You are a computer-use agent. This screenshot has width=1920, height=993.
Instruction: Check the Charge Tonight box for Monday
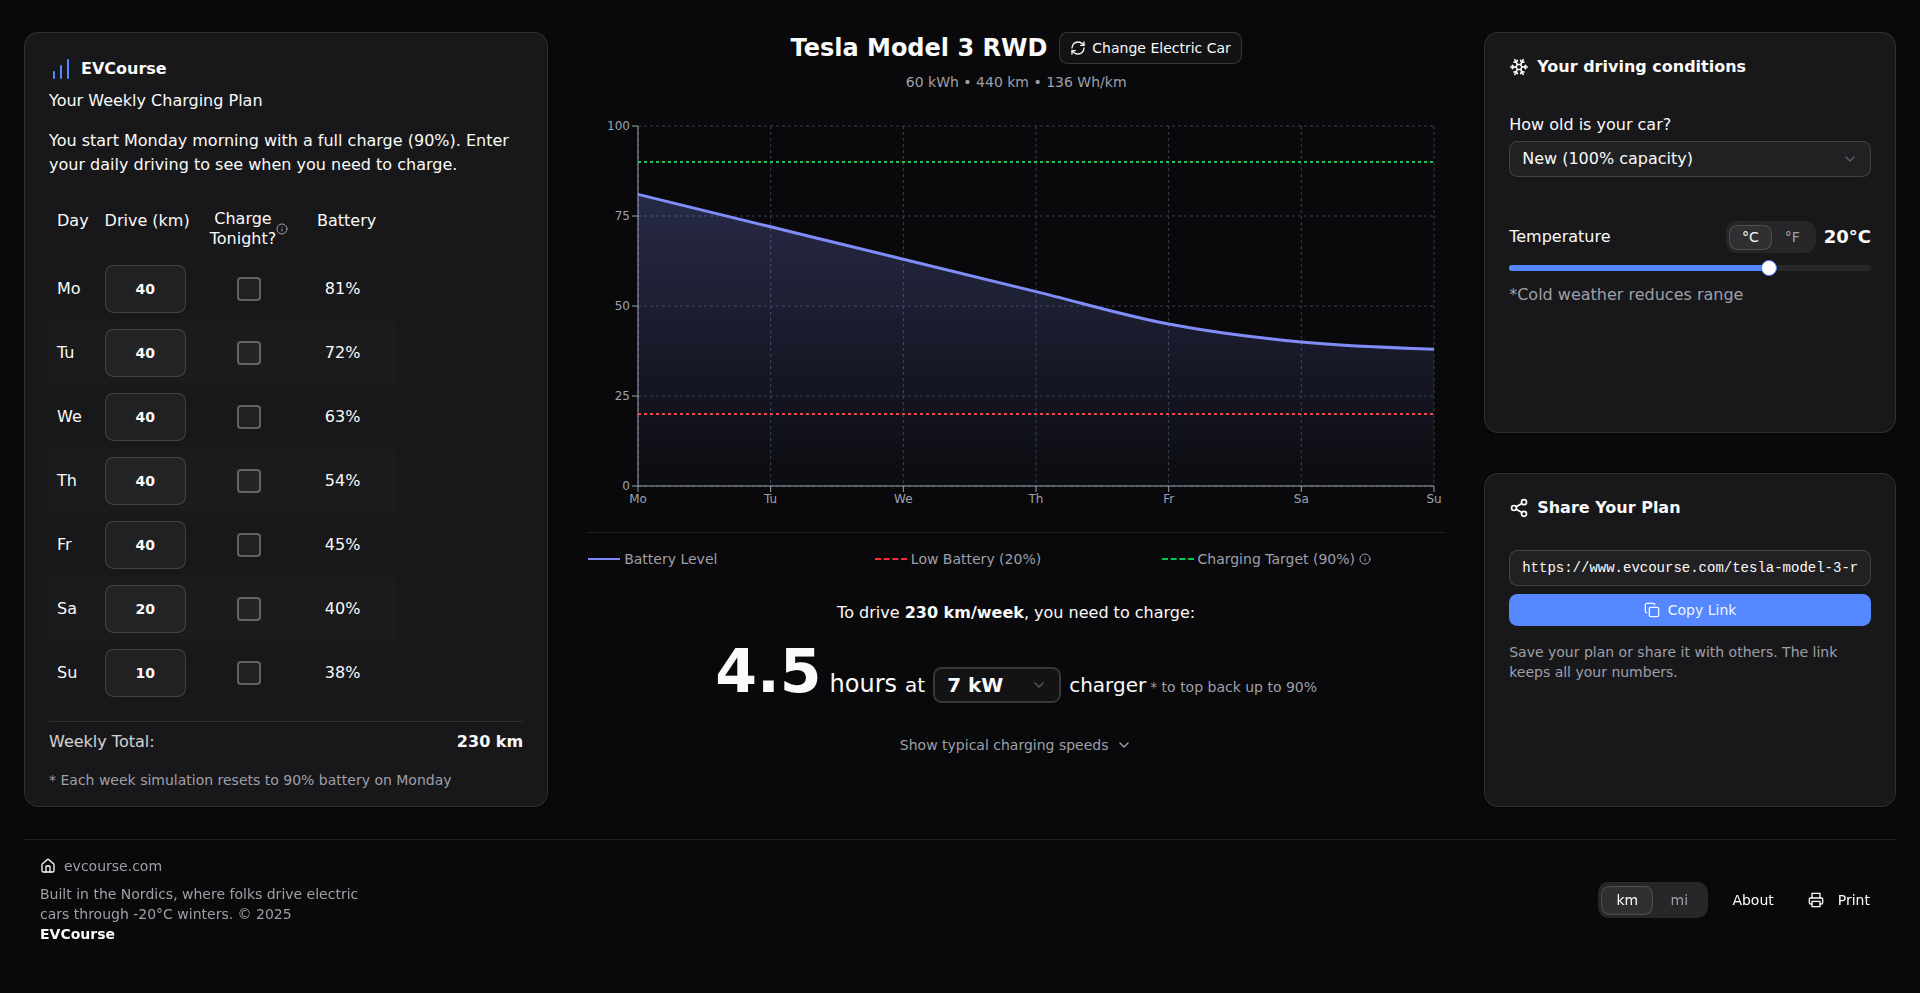[248, 288]
